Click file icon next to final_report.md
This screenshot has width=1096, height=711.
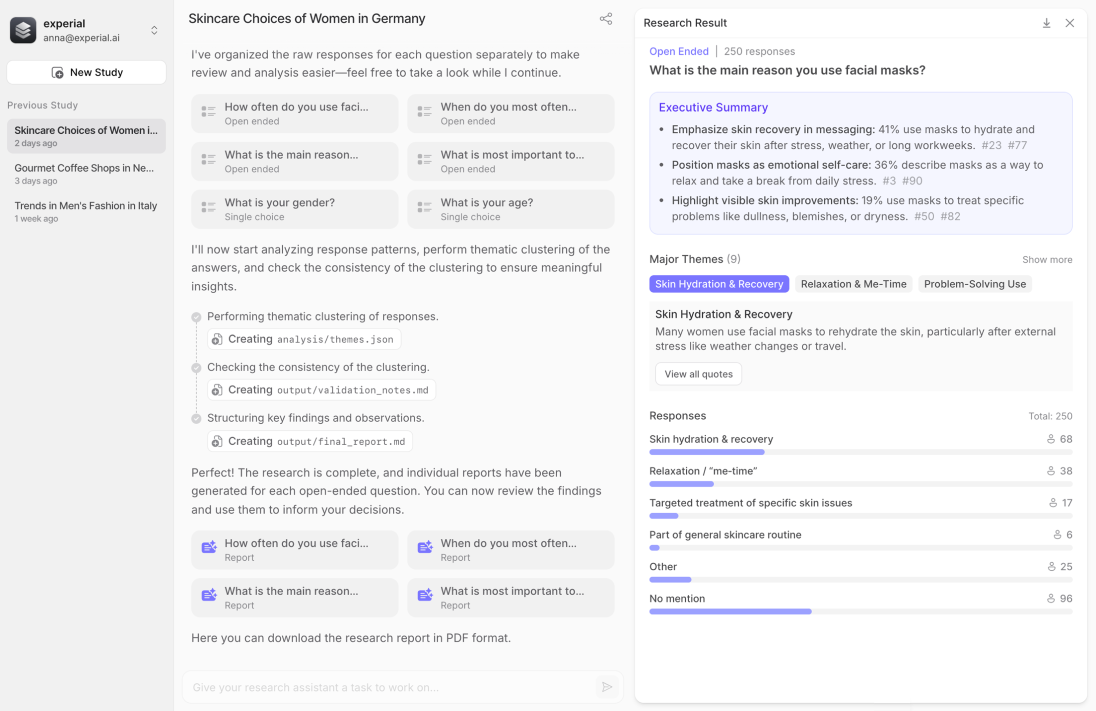217,441
